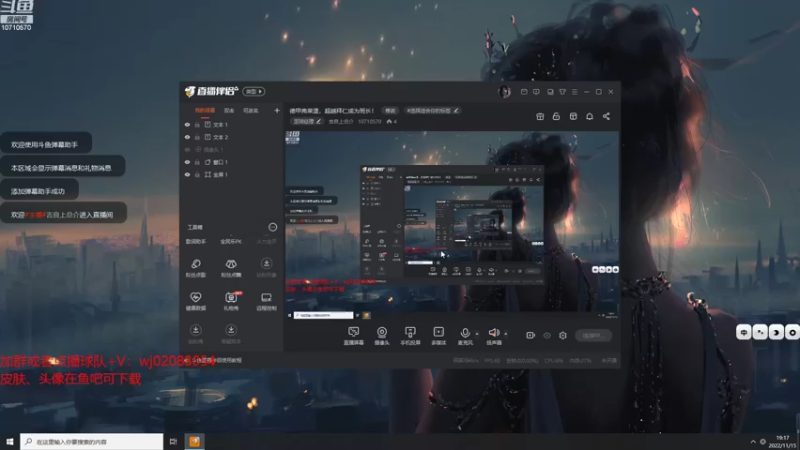800x450 pixels.
Task: Toggle visibility of source 文本 2
Action: tap(187, 137)
